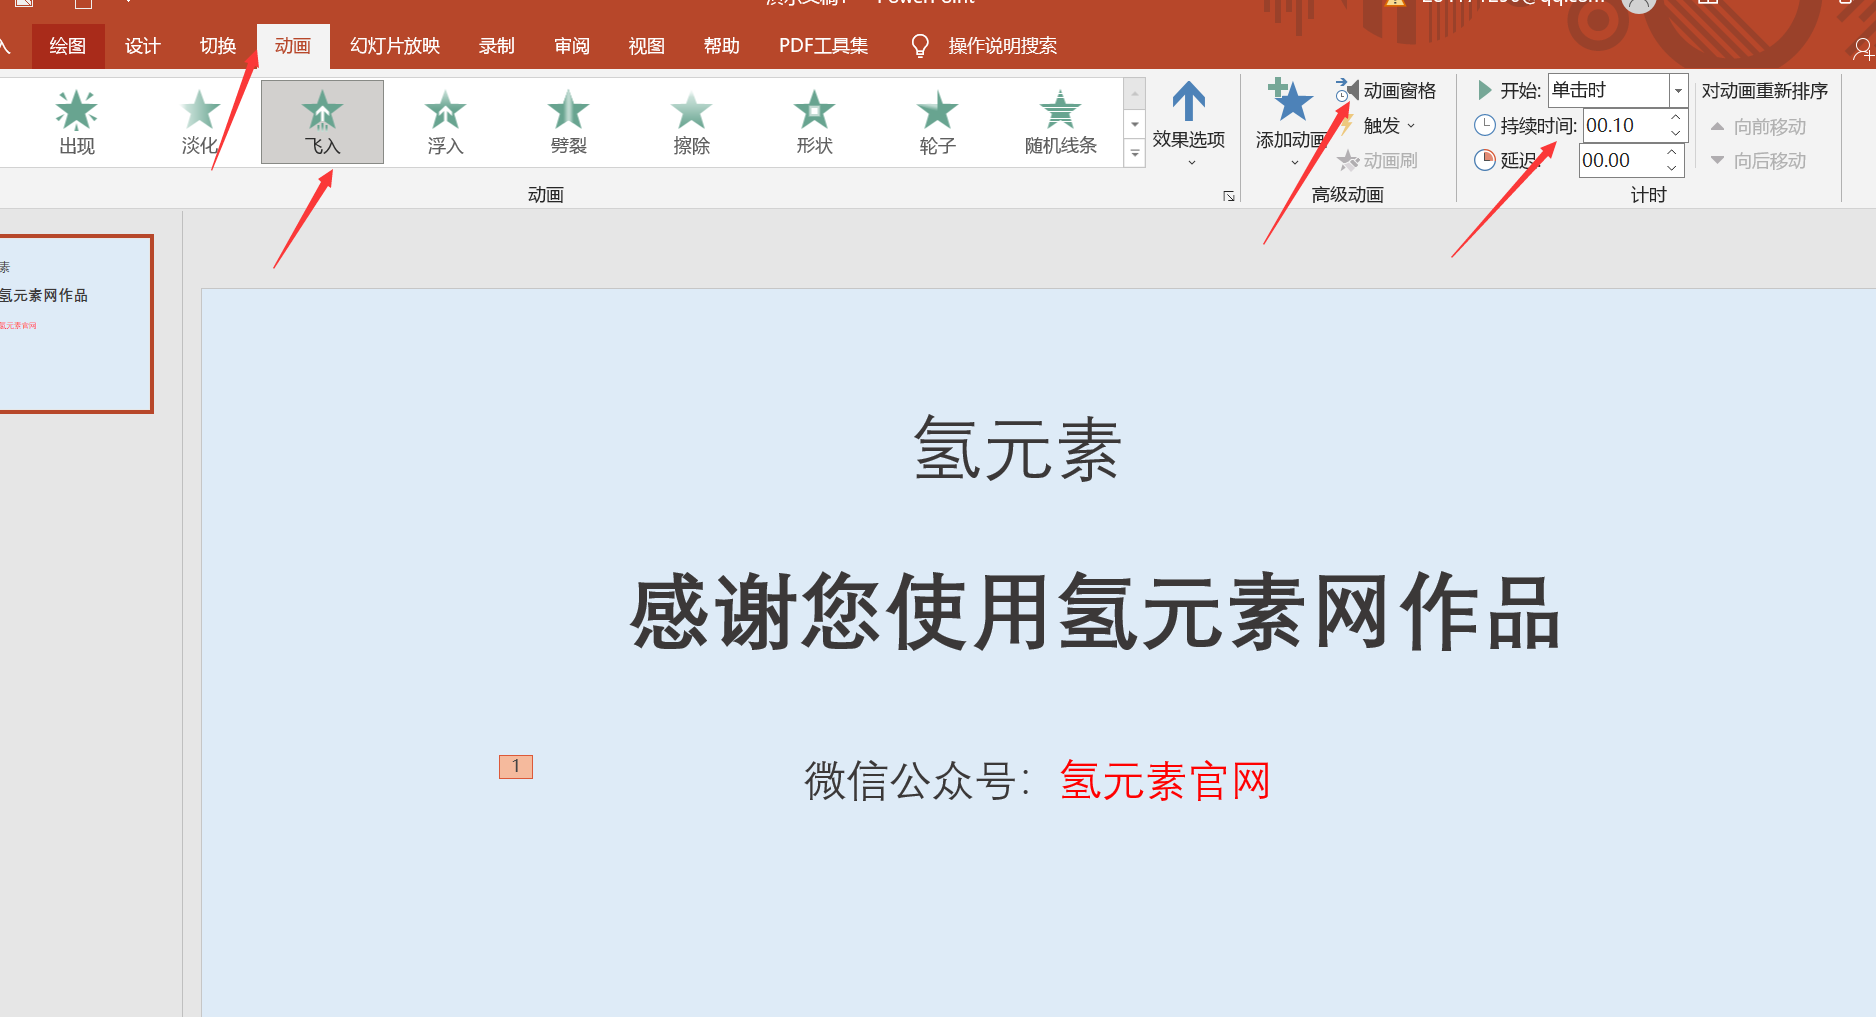Expand the full animation gallery
The image size is (1876, 1017).
click(1134, 154)
